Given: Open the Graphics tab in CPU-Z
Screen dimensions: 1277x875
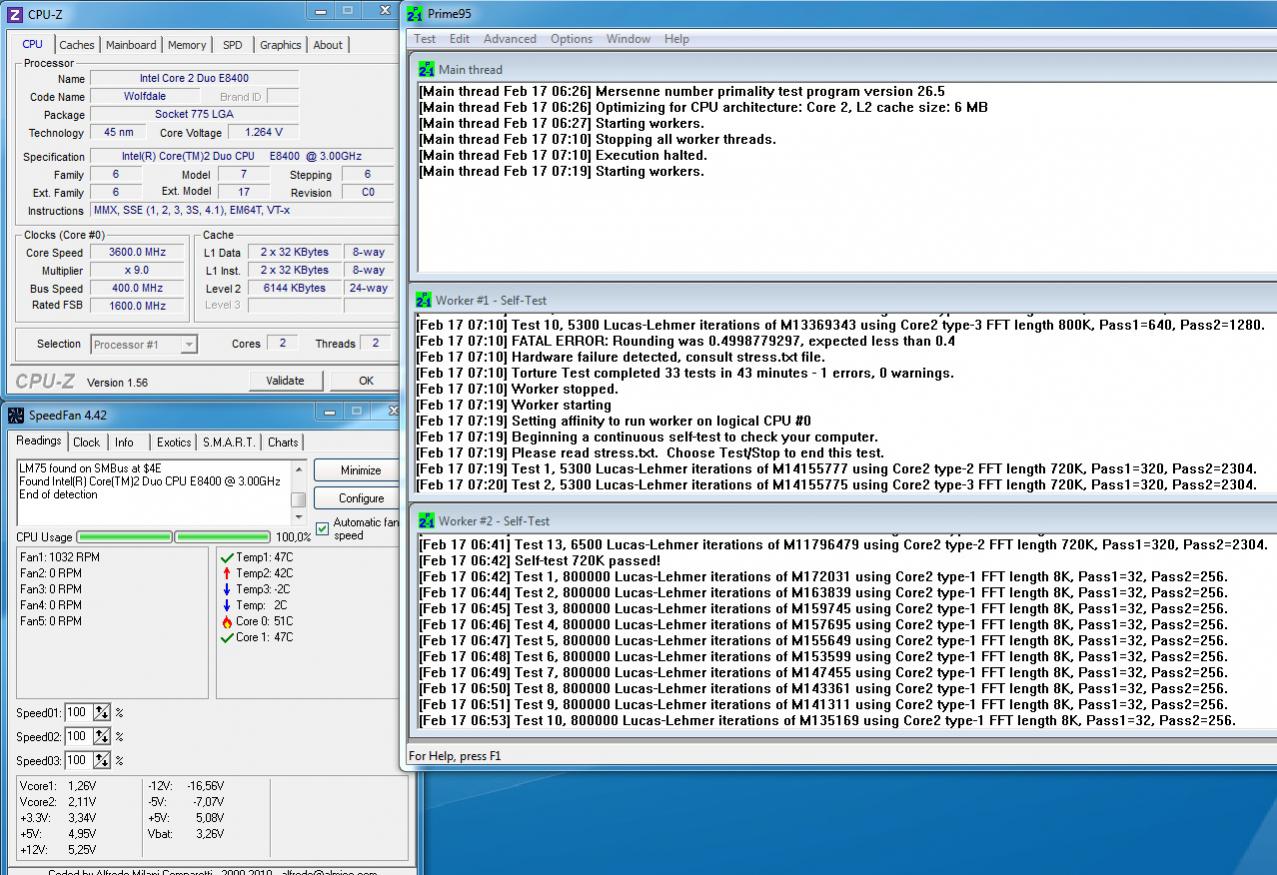Looking at the screenshot, I should click(x=280, y=45).
